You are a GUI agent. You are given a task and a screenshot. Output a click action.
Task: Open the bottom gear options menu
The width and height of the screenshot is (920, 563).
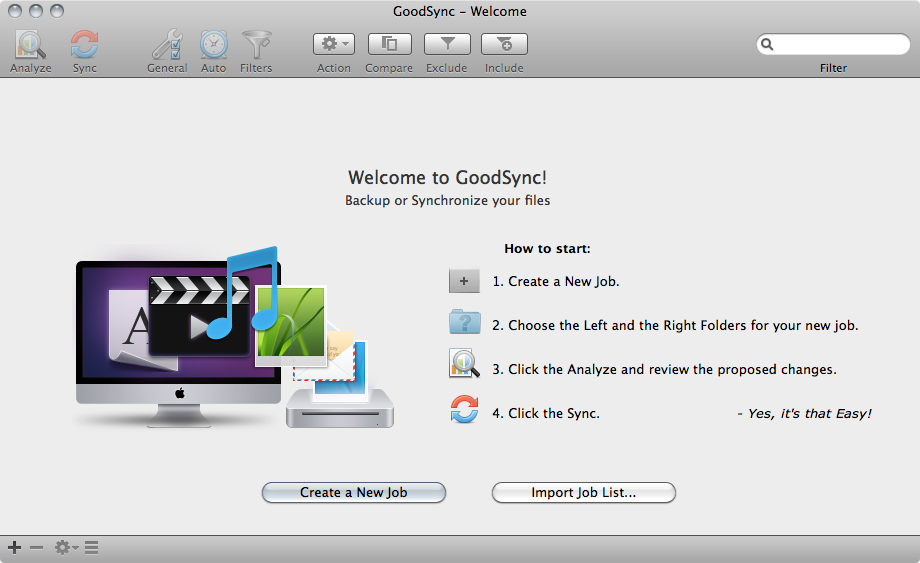pos(66,548)
